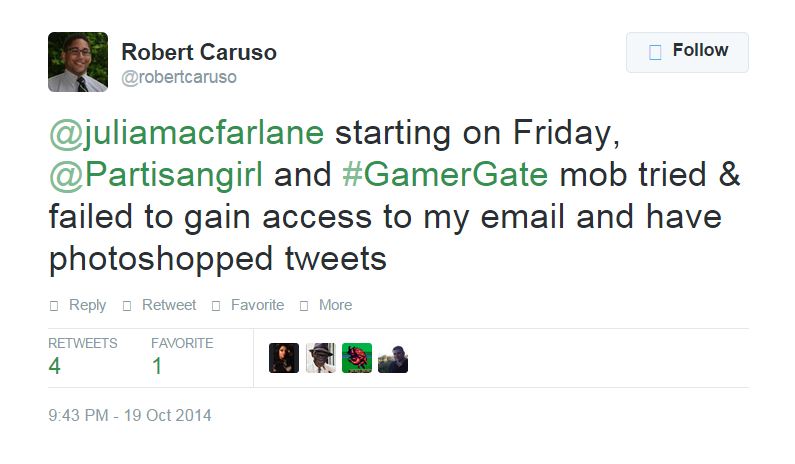Click the Follow button

[687, 52]
